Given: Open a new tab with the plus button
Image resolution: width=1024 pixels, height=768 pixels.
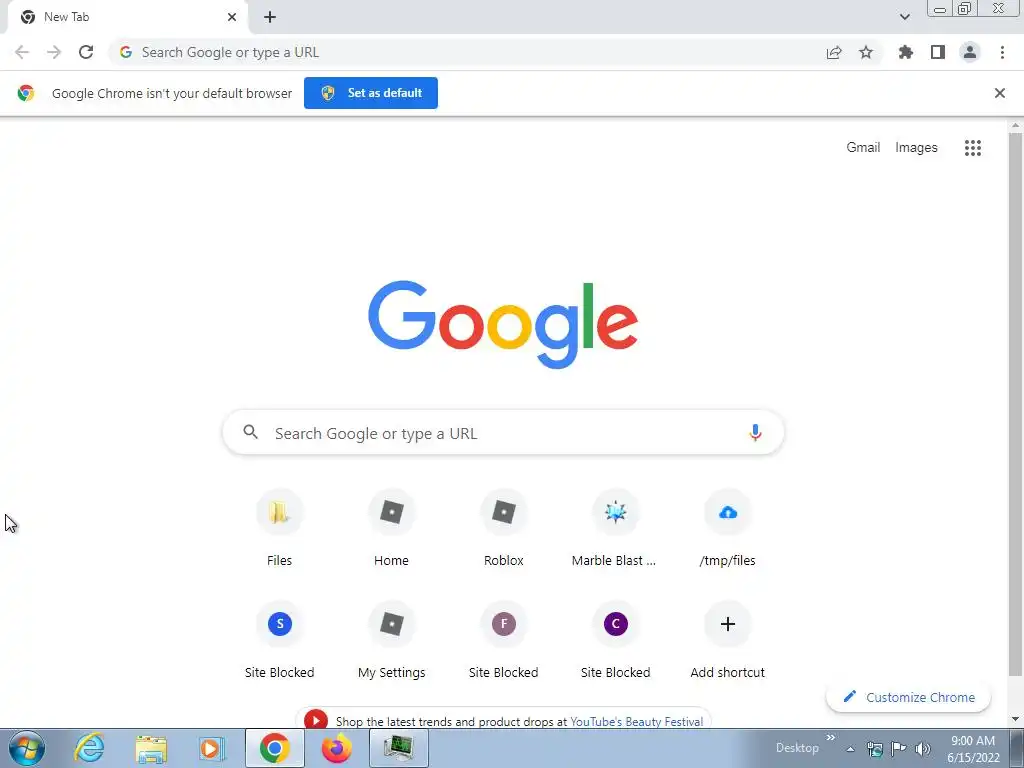Looking at the screenshot, I should coord(270,17).
